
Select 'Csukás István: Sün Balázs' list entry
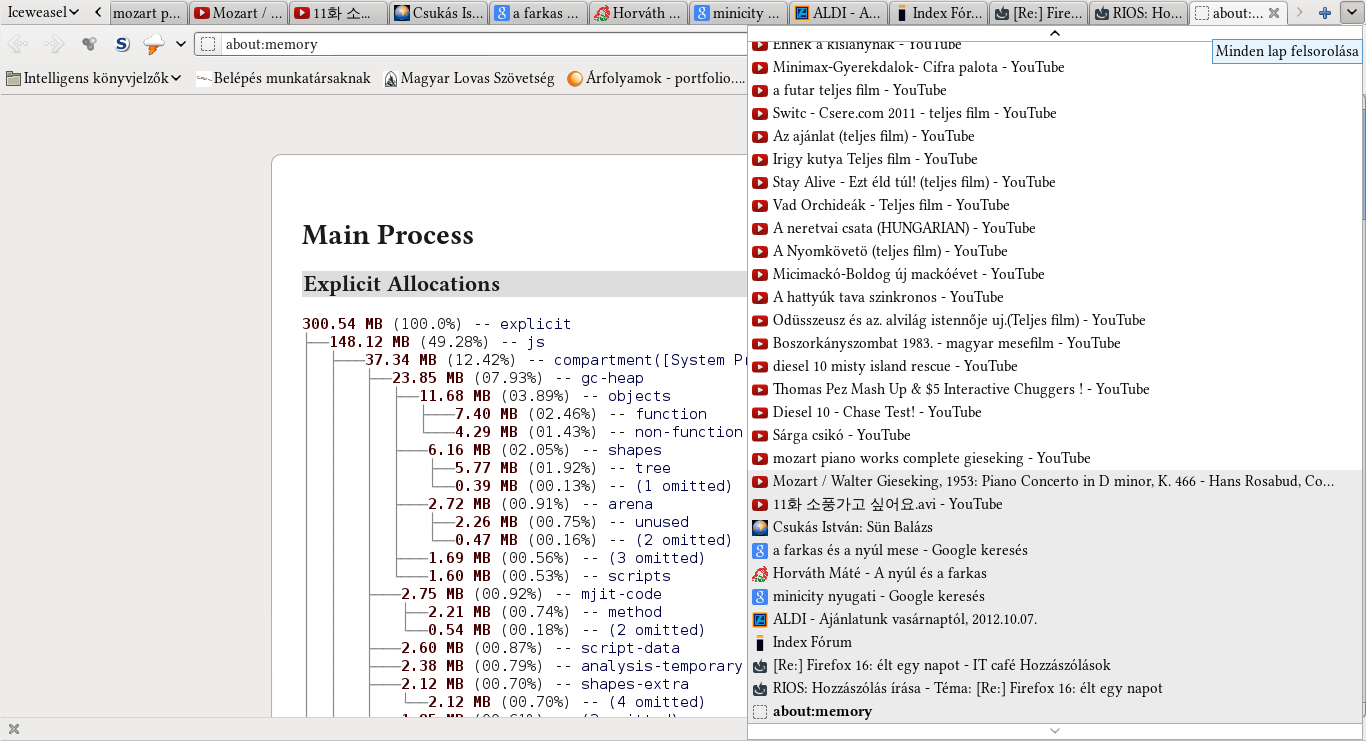[x=1054, y=527]
